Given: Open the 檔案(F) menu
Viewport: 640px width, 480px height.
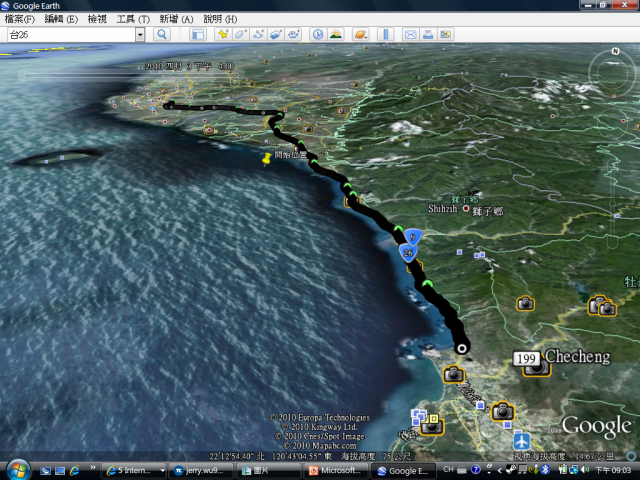Looking at the screenshot, I should [x=20, y=19].
